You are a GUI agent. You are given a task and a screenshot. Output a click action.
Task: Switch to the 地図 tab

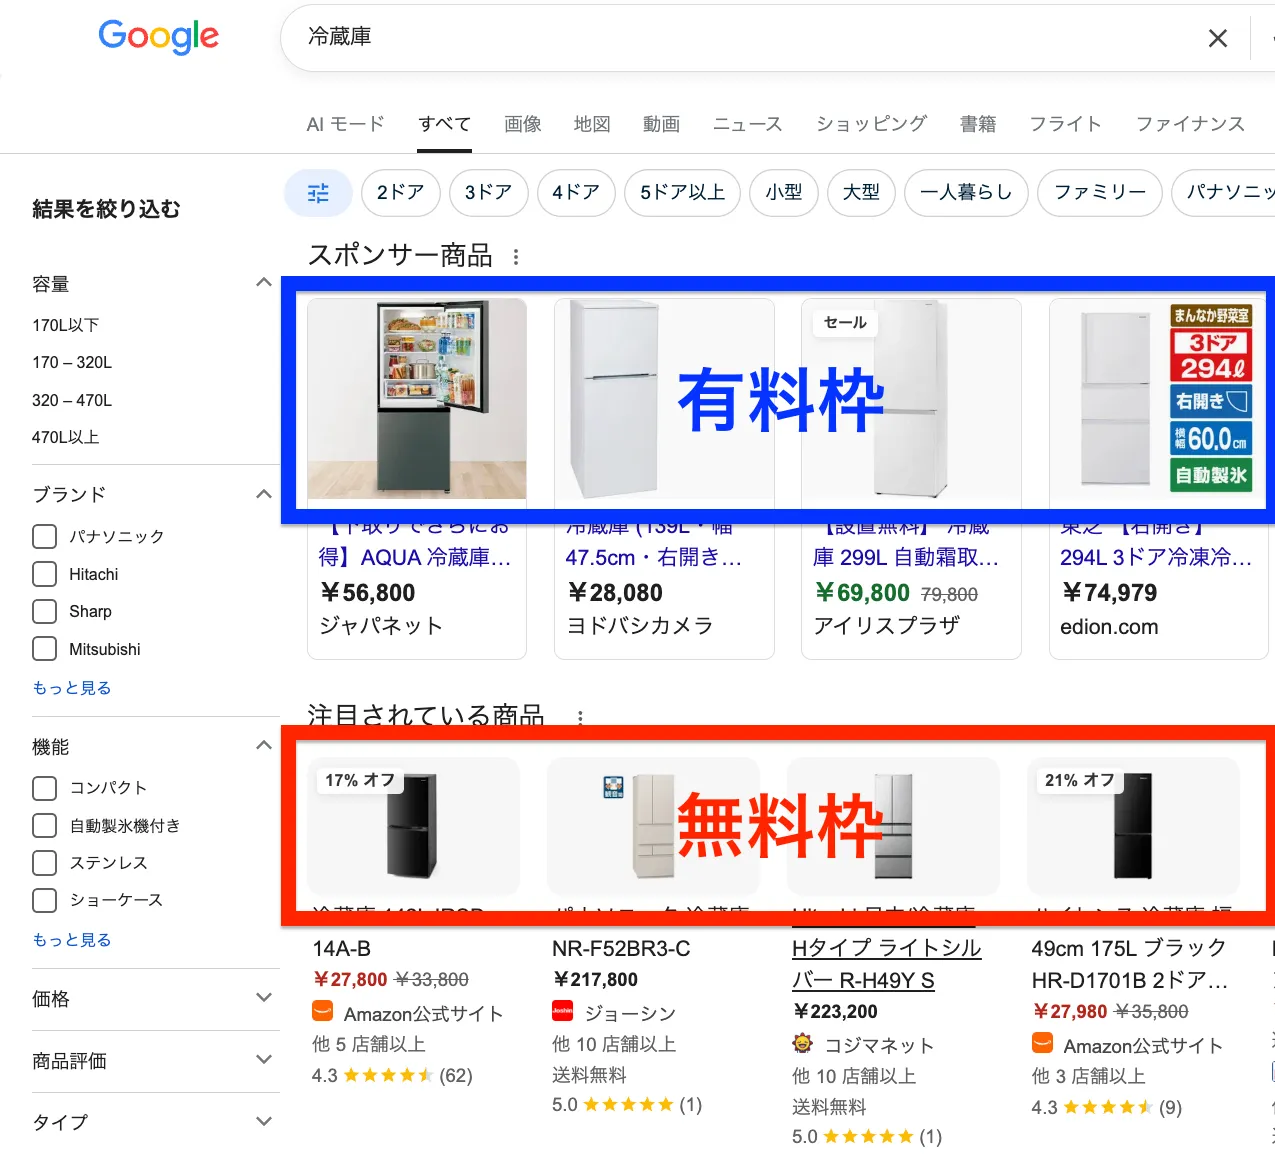pos(592,124)
